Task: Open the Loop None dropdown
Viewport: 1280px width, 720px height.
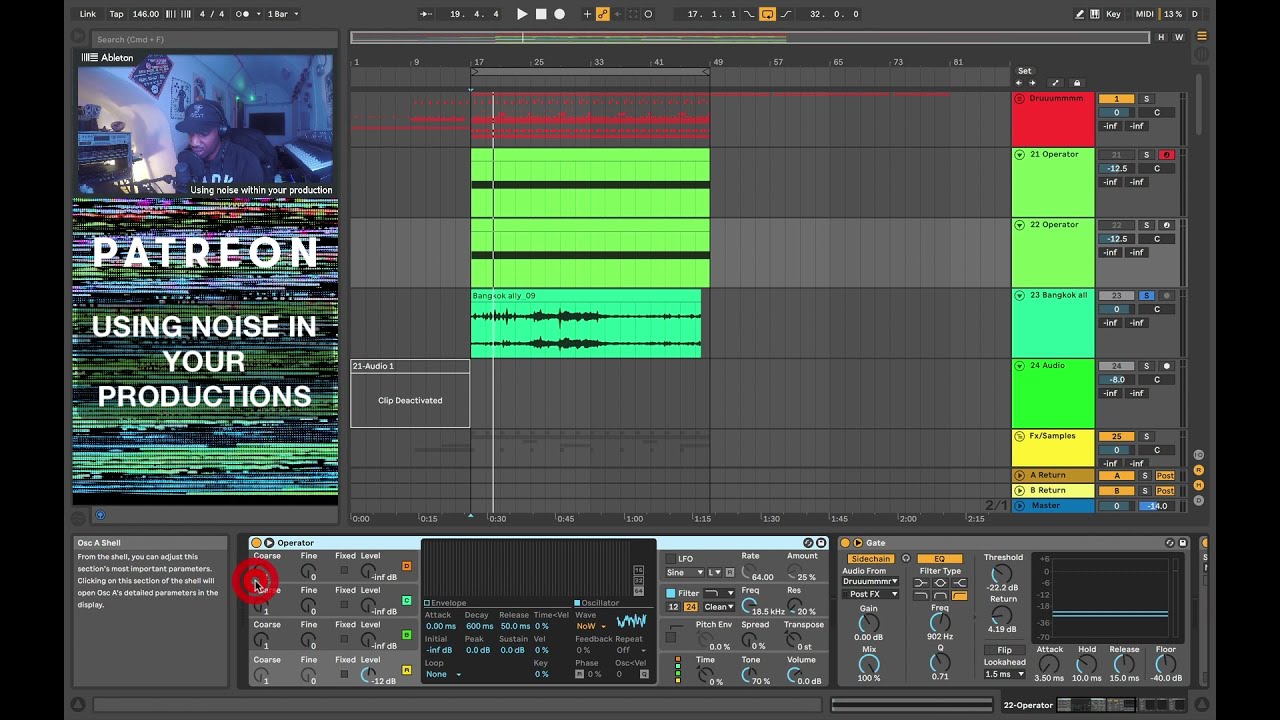Action: [x=444, y=674]
